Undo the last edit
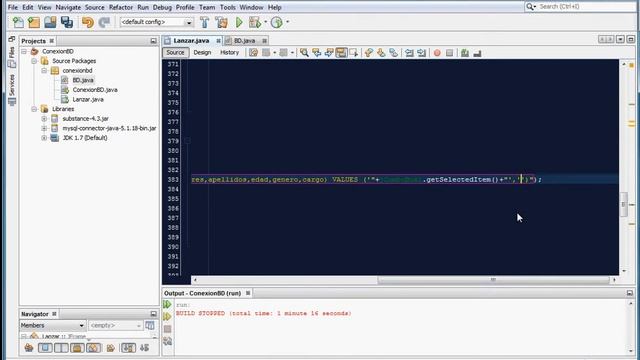This screenshot has width=640, height=360. tap(87, 22)
